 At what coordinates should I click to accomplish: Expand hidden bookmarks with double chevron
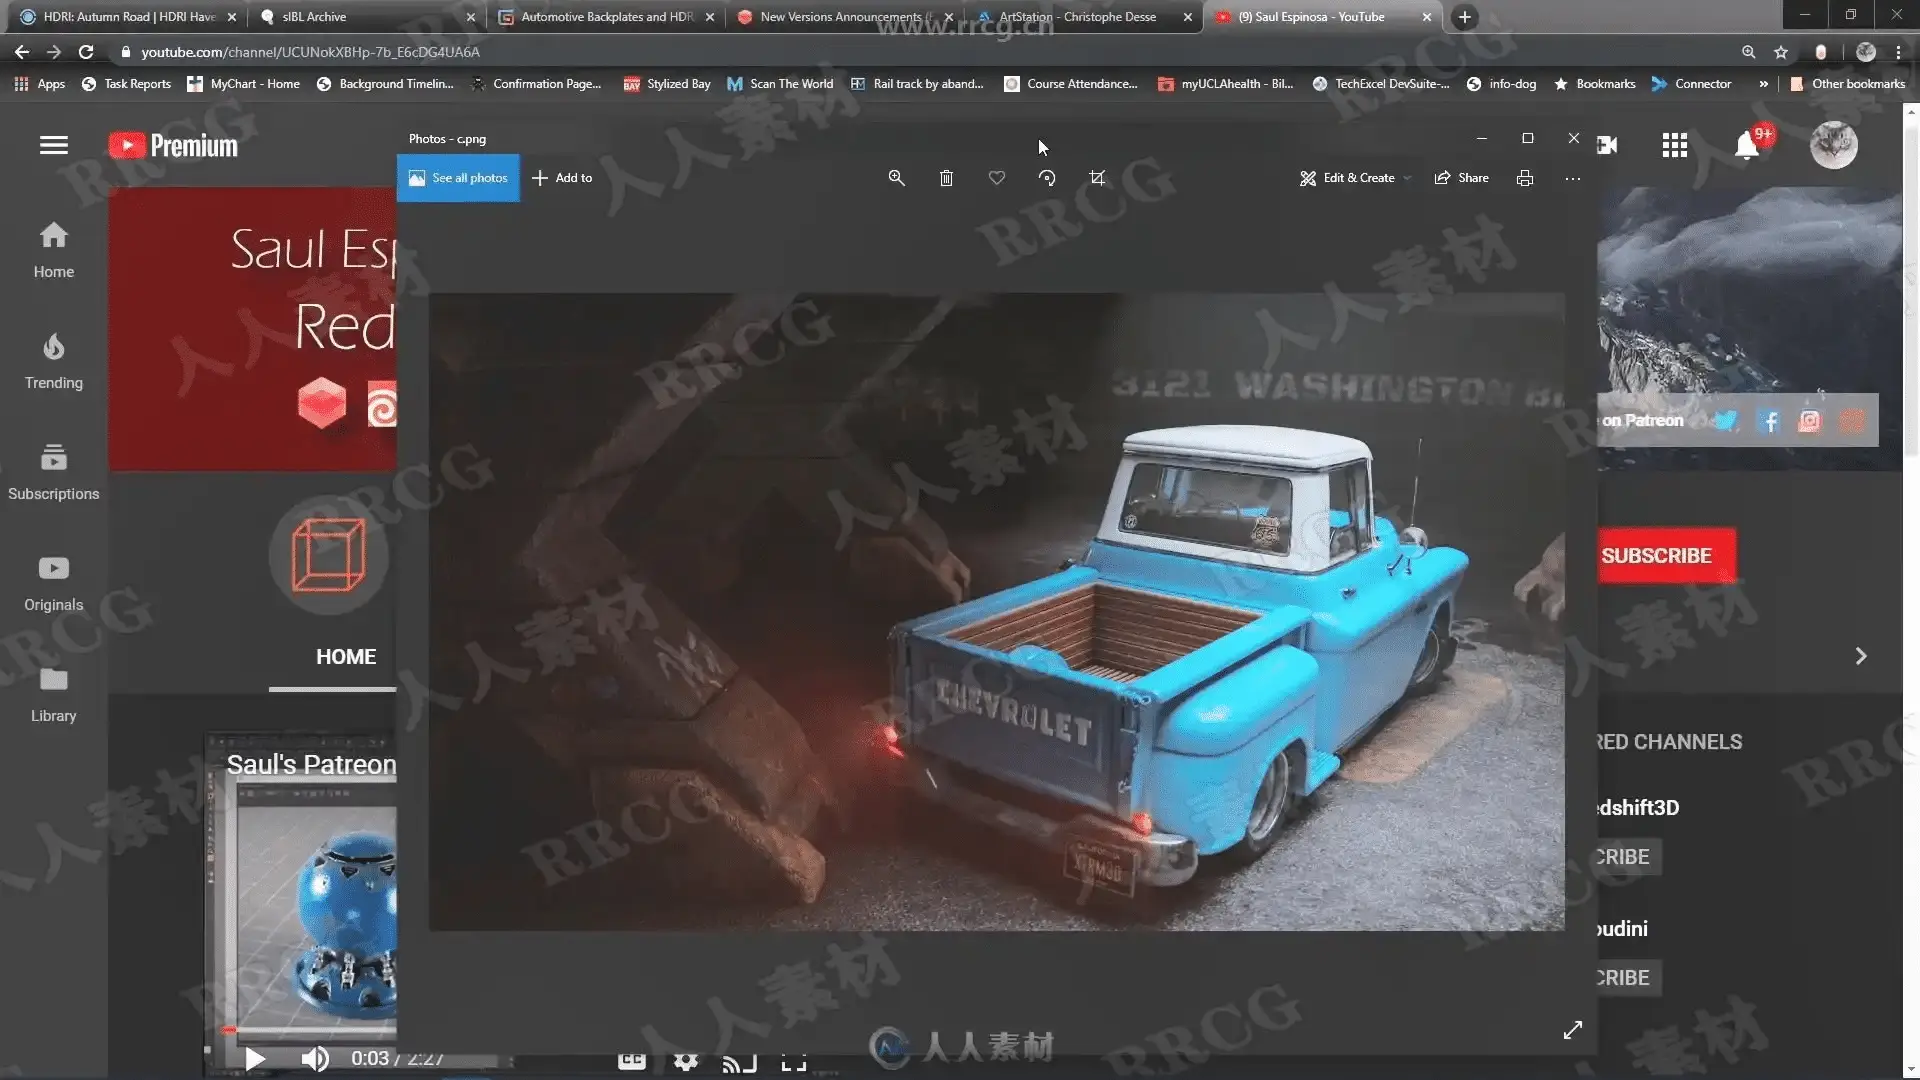[x=1763, y=84]
